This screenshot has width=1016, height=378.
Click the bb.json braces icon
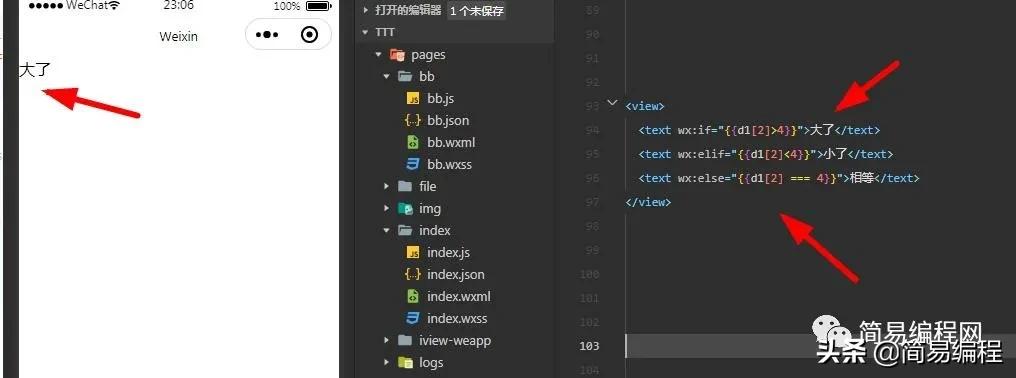click(x=413, y=121)
